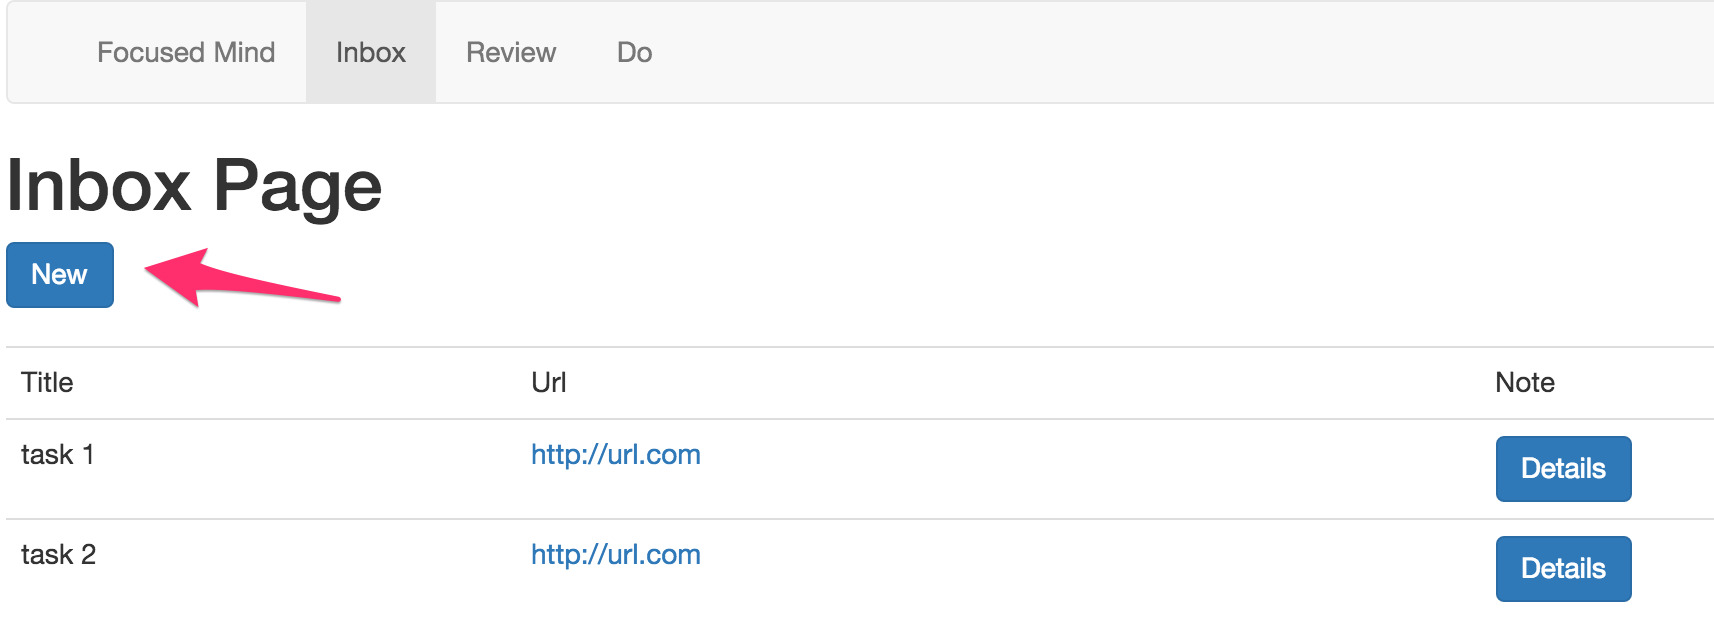Image resolution: width=1714 pixels, height=618 pixels.
Task: Follow the task 2 url.com link
Action: [x=615, y=555]
